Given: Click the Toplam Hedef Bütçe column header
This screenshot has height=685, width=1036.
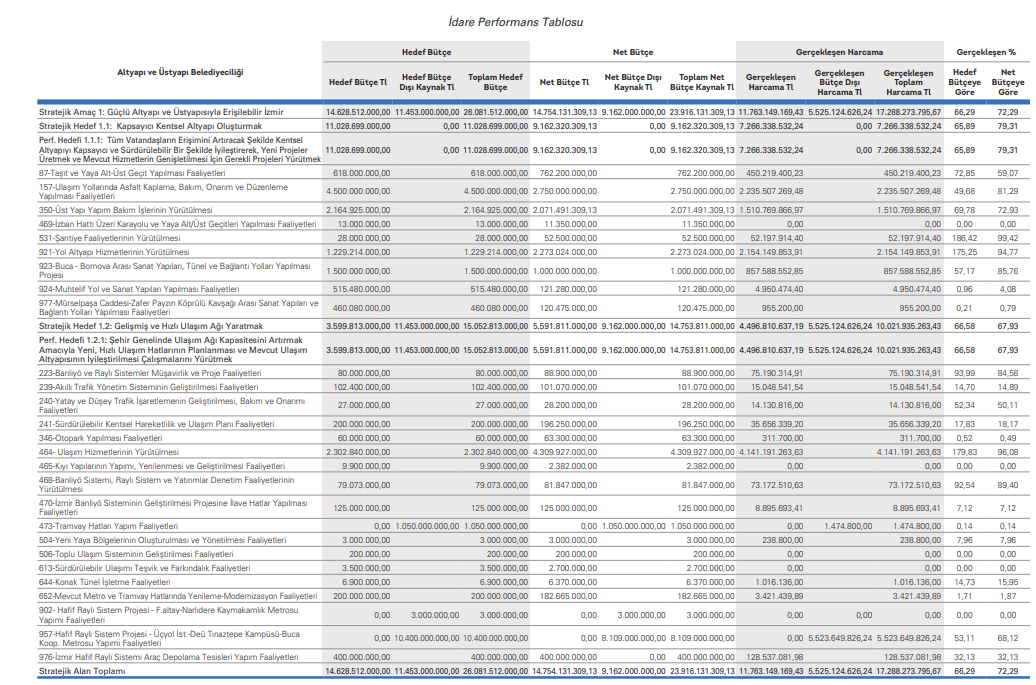Looking at the screenshot, I should (x=495, y=82).
